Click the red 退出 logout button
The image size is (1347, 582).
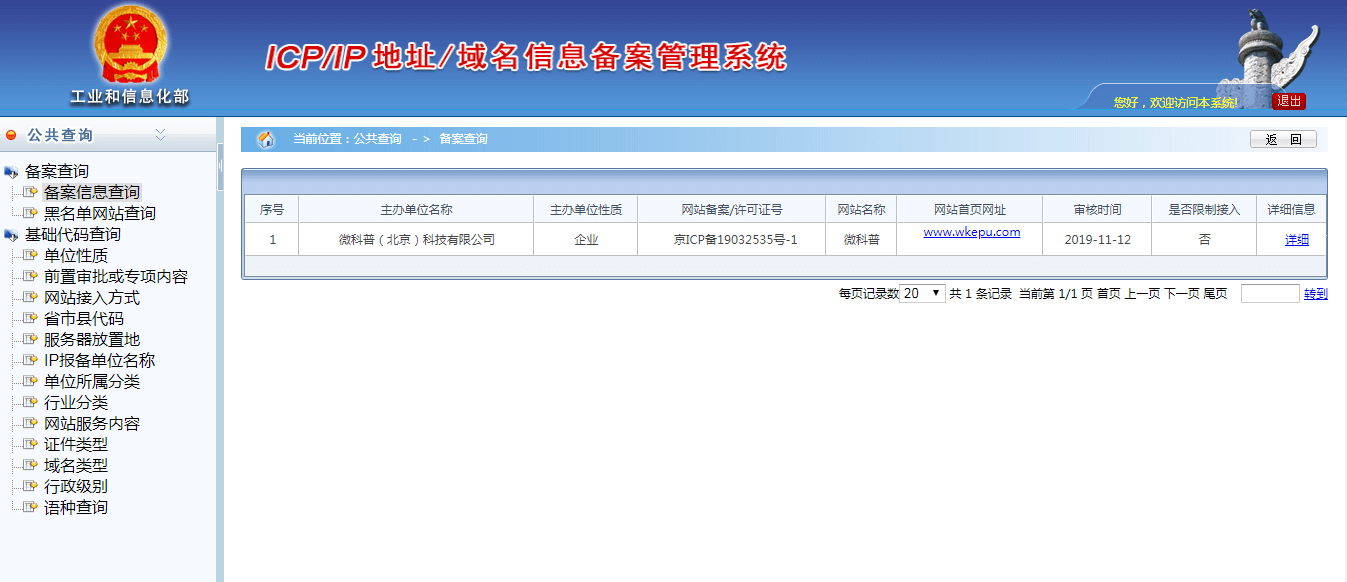click(1288, 100)
